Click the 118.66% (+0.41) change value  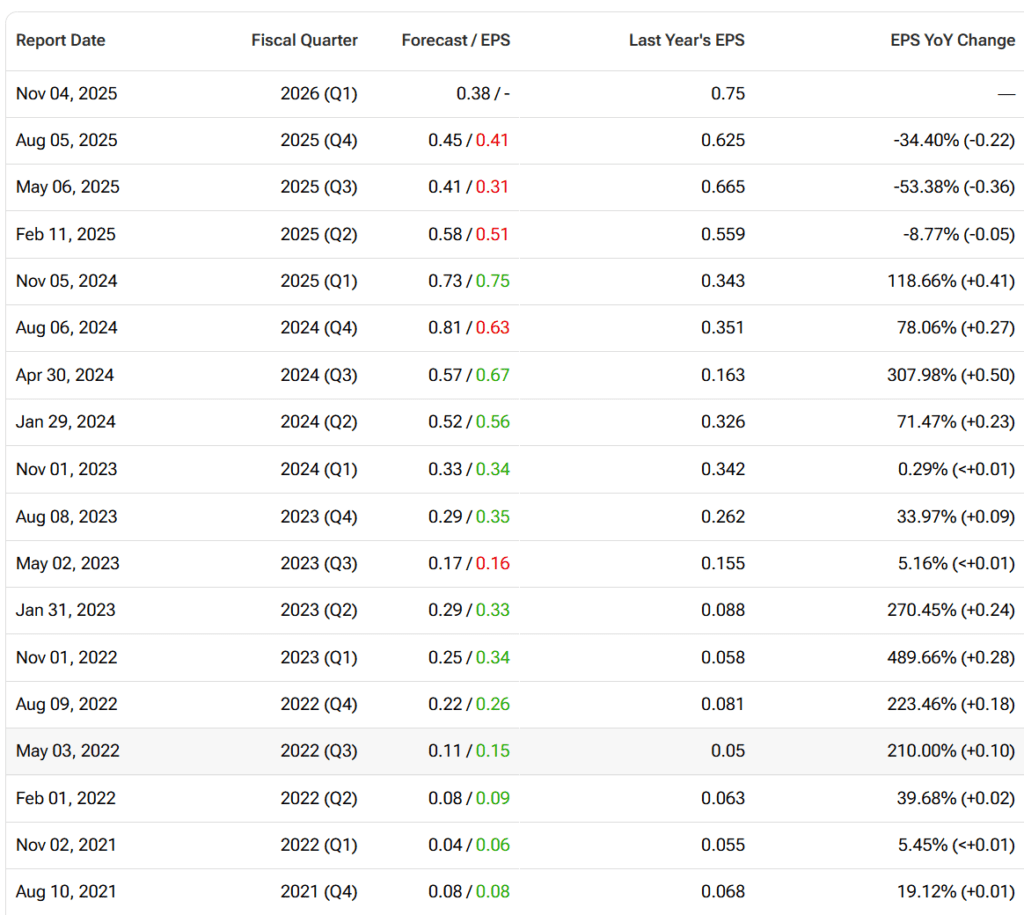pyautogui.click(x=955, y=281)
